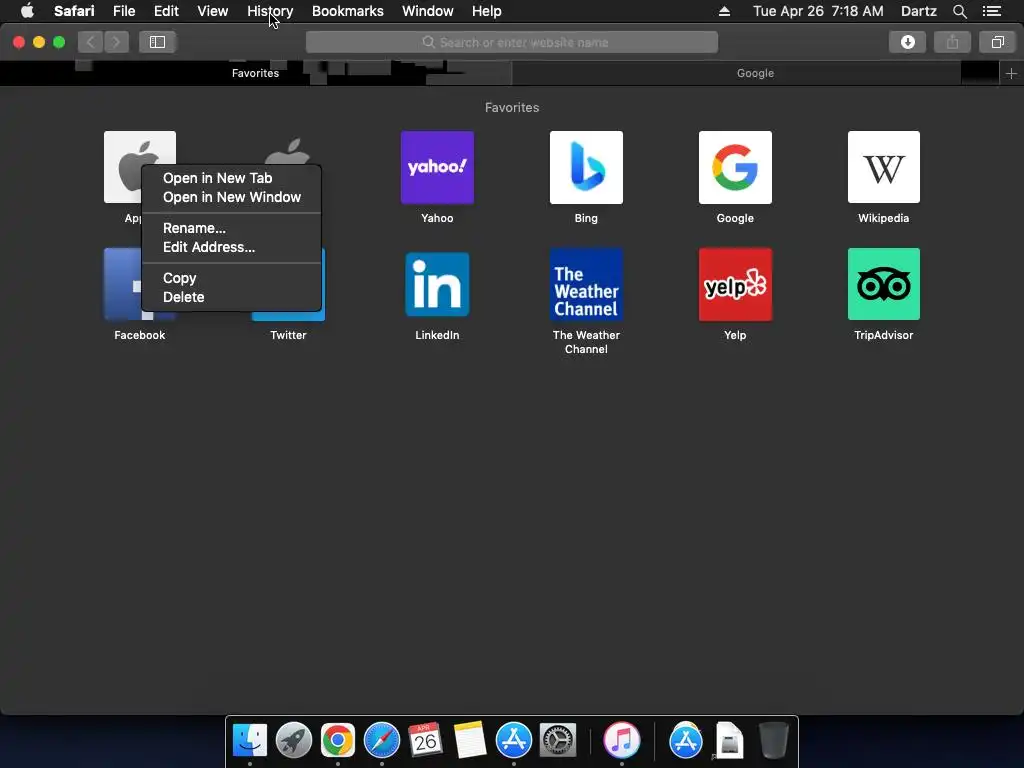The height and width of the screenshot is (768, 1024).
Task: Show the tab overview button
Action: point(997,42)
